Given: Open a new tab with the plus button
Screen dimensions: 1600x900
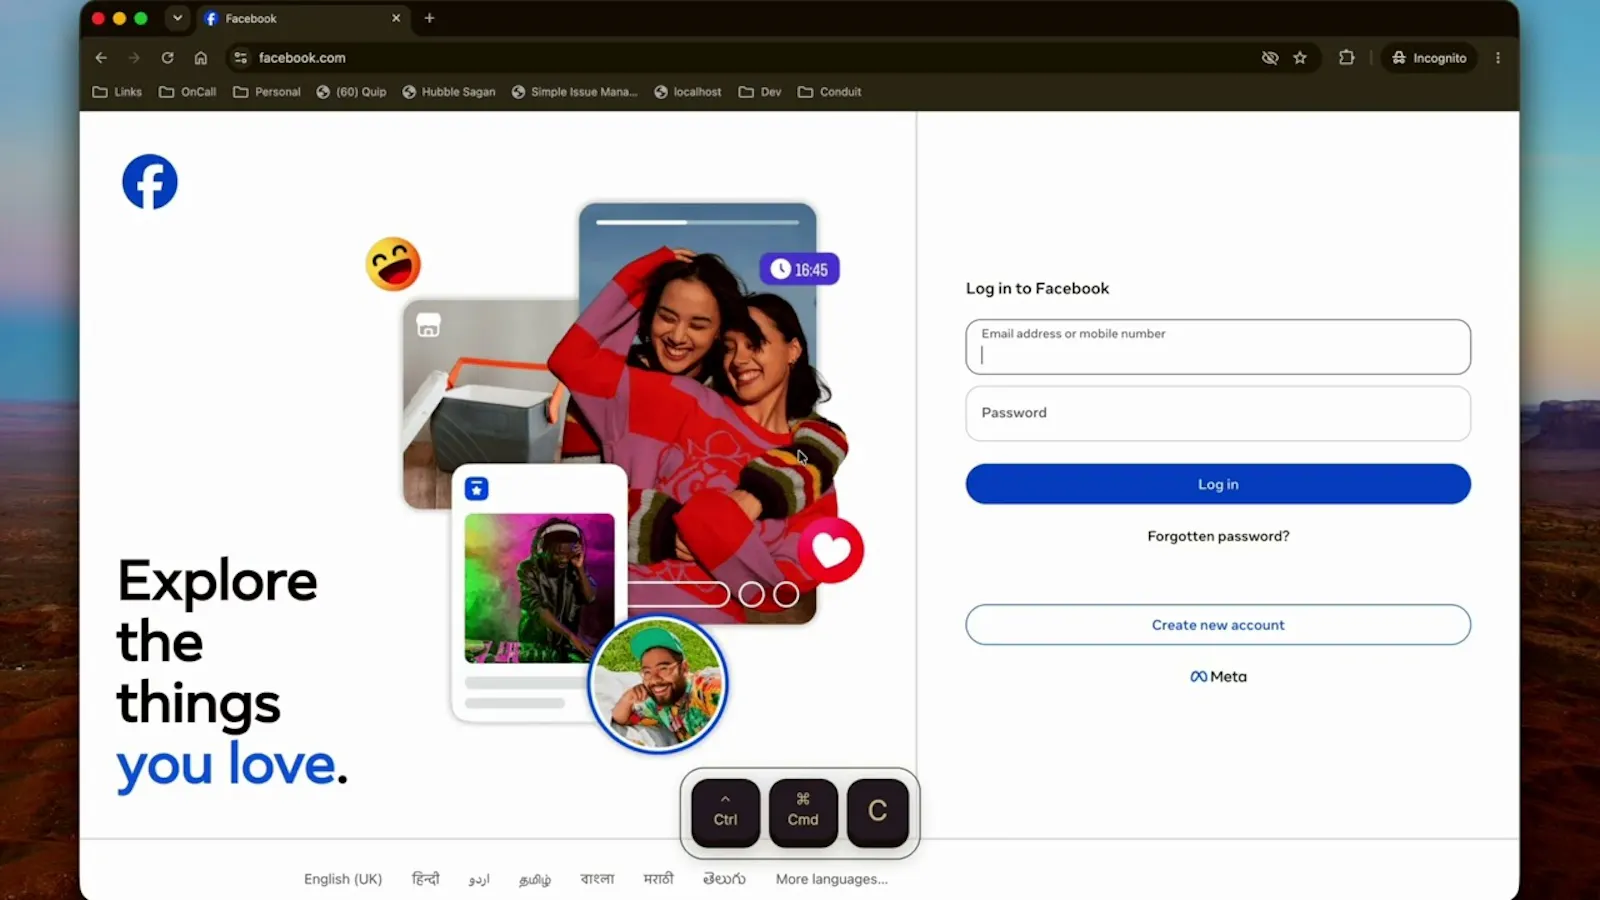Looking at the screenshot, I should (429, 18).
